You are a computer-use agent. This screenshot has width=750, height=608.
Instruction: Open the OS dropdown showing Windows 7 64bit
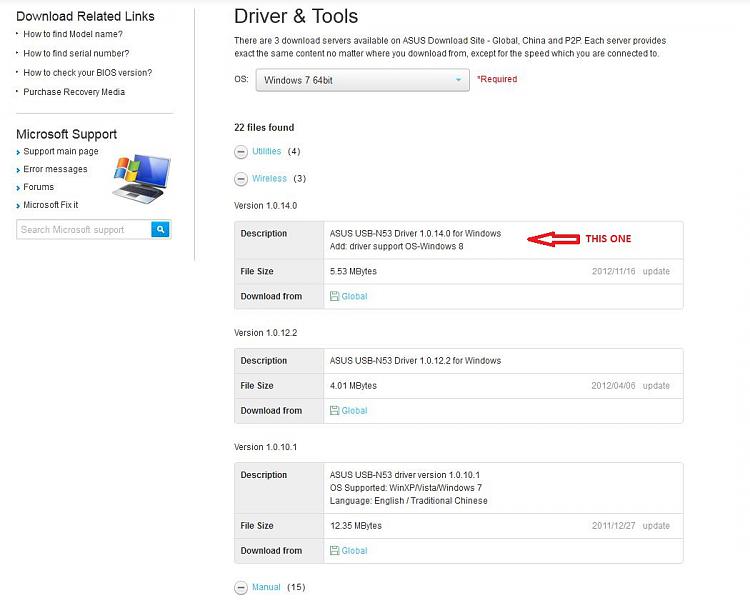click(363, 80)
